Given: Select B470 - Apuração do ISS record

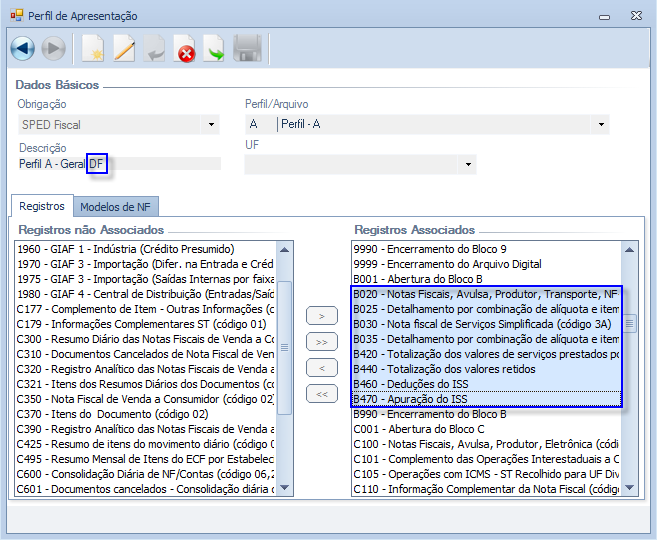Looking at the screenshot, I should pos(486,399).
